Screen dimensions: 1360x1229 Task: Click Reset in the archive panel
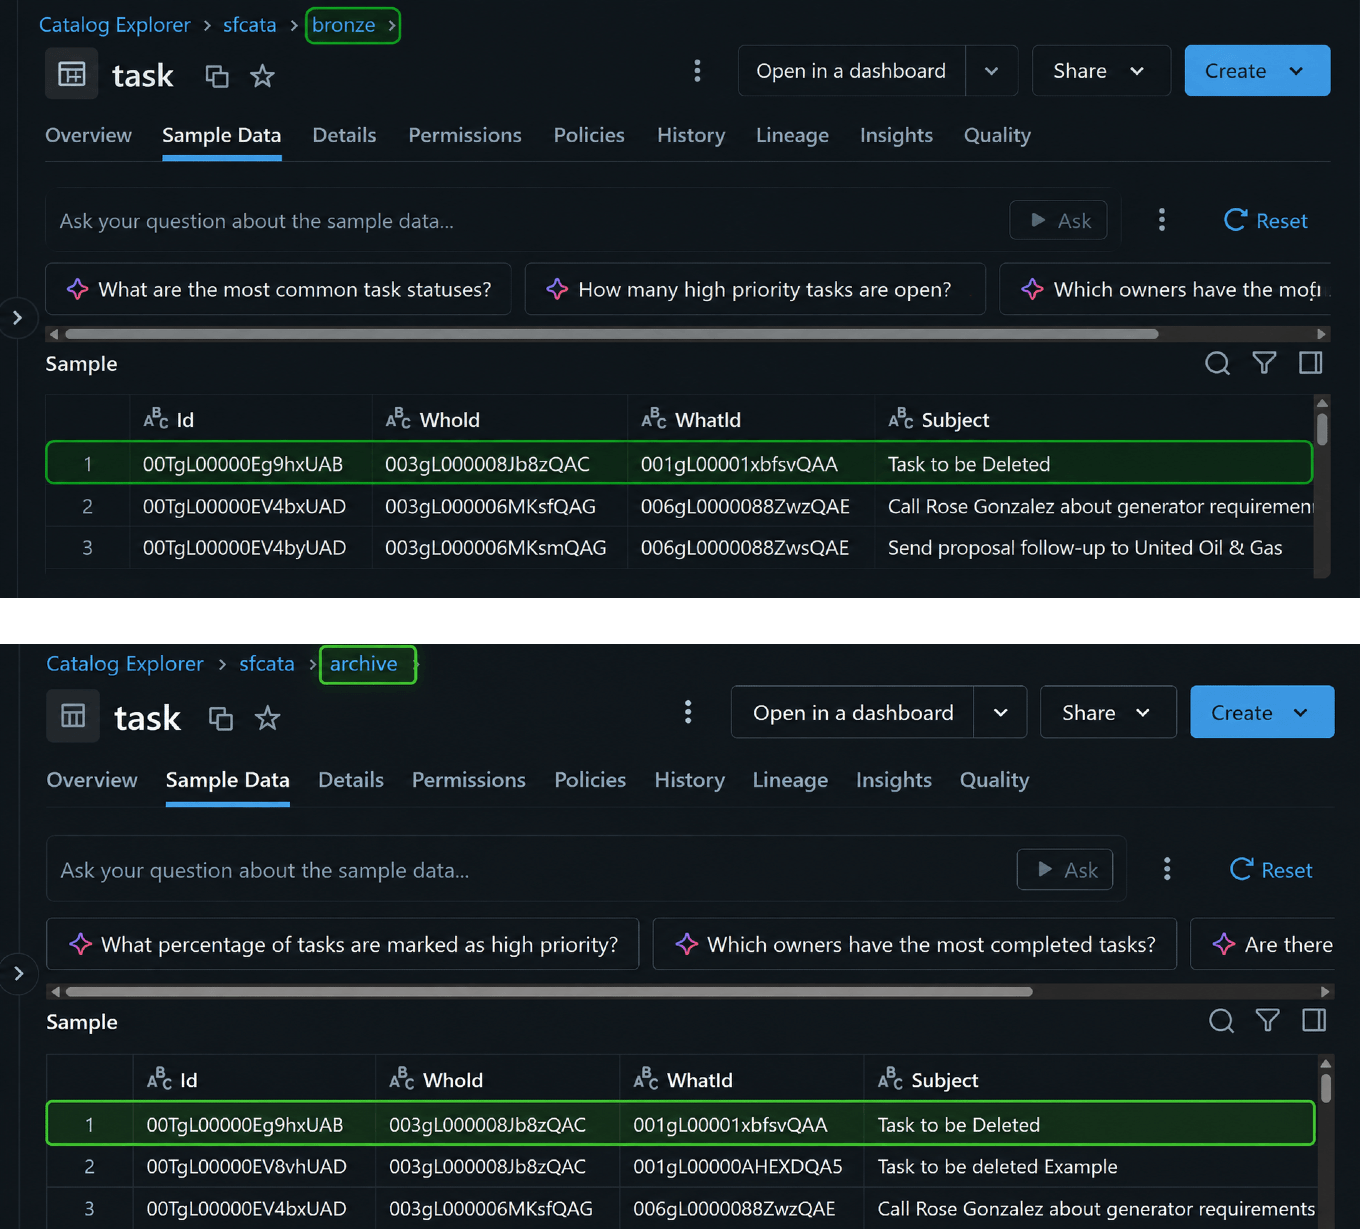coord(1271,870)
